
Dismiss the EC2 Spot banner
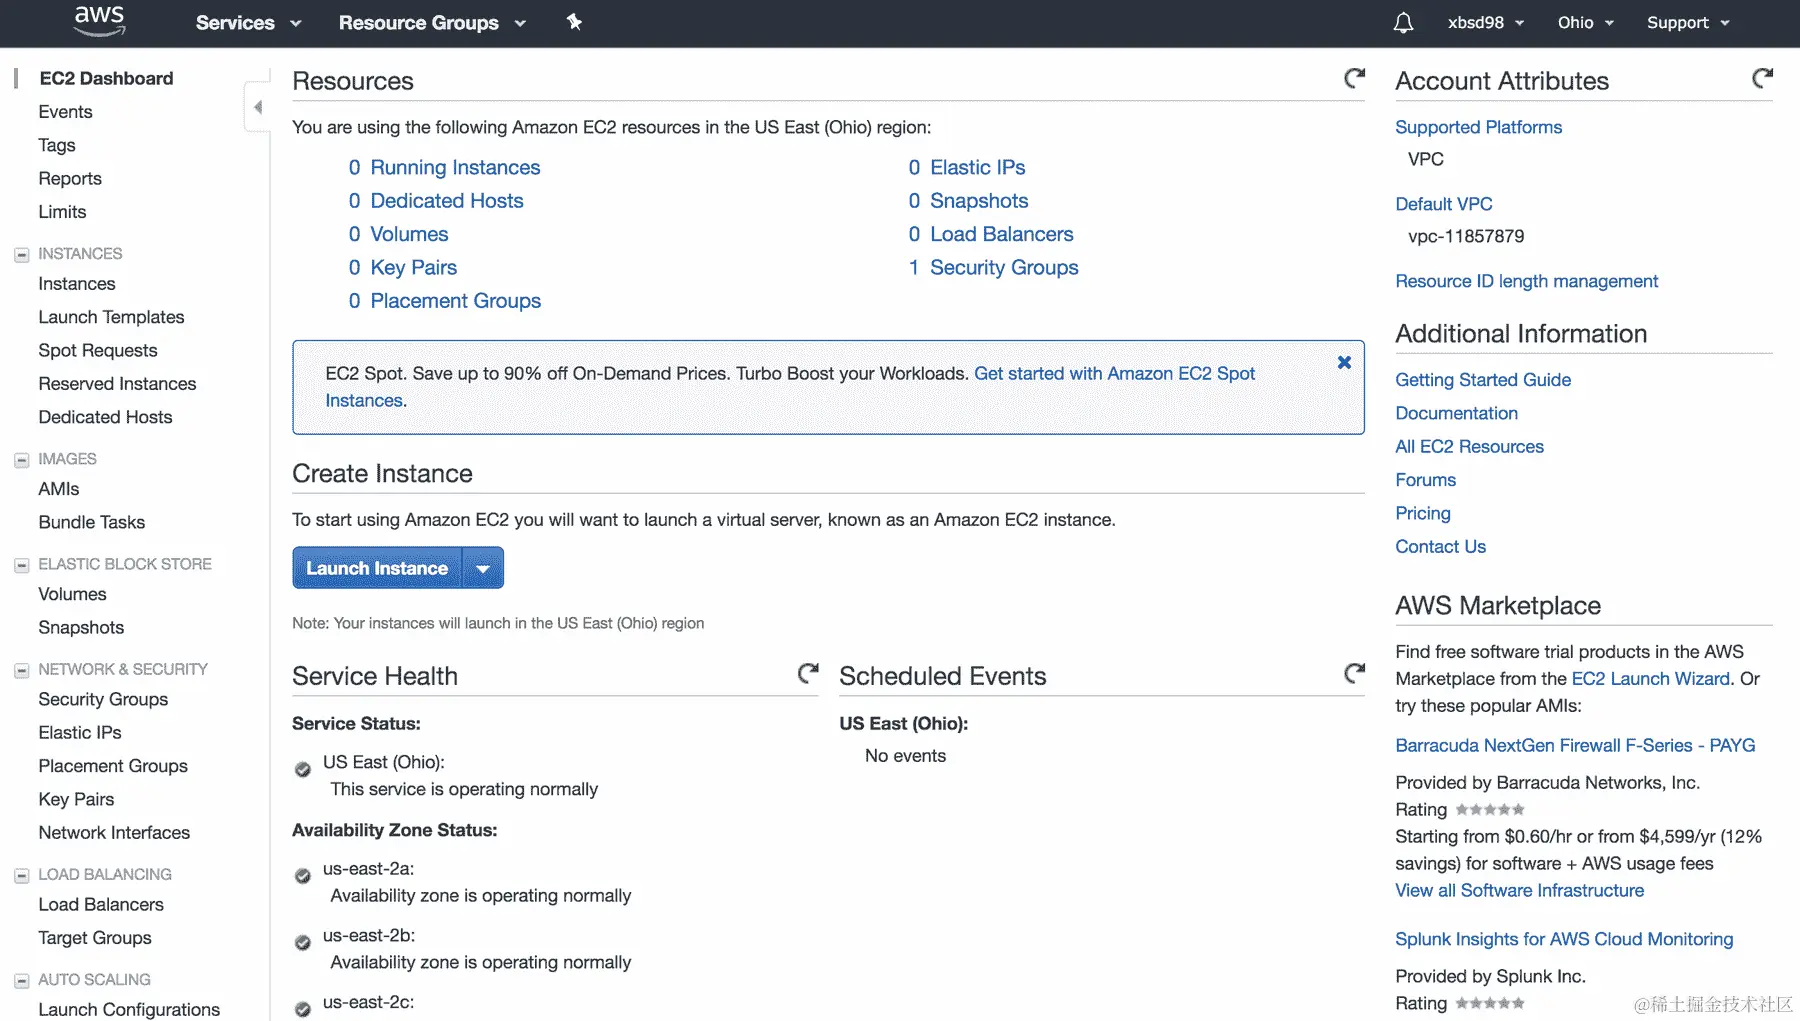[x=1344, y=363]
